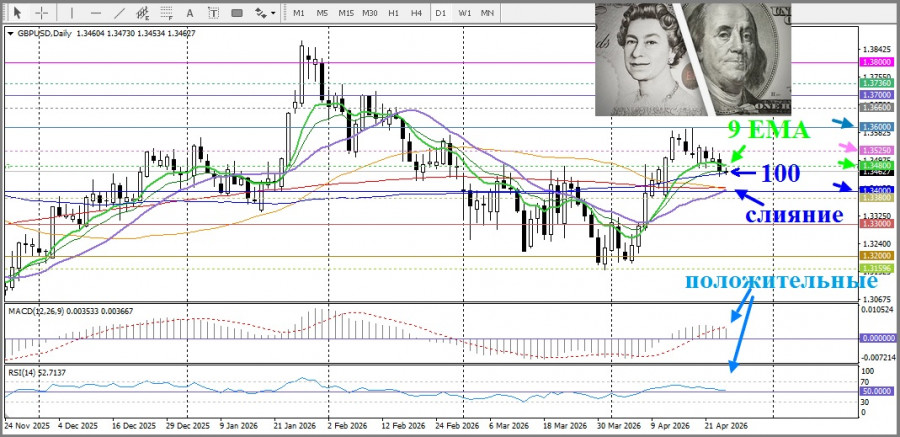The image size is (900, 437).
Task: Activate the crosshair tool
Action: pyautogui.click(x=40, y=12)
